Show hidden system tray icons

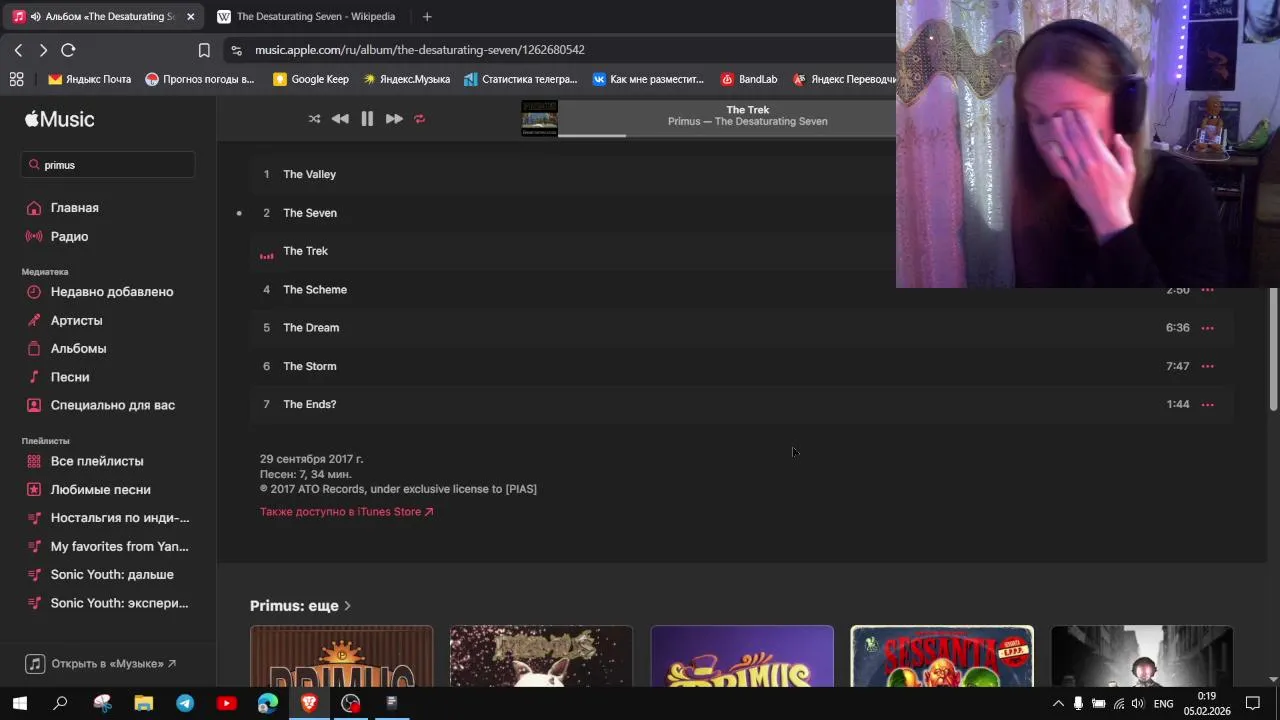[x=1058, y=704]
